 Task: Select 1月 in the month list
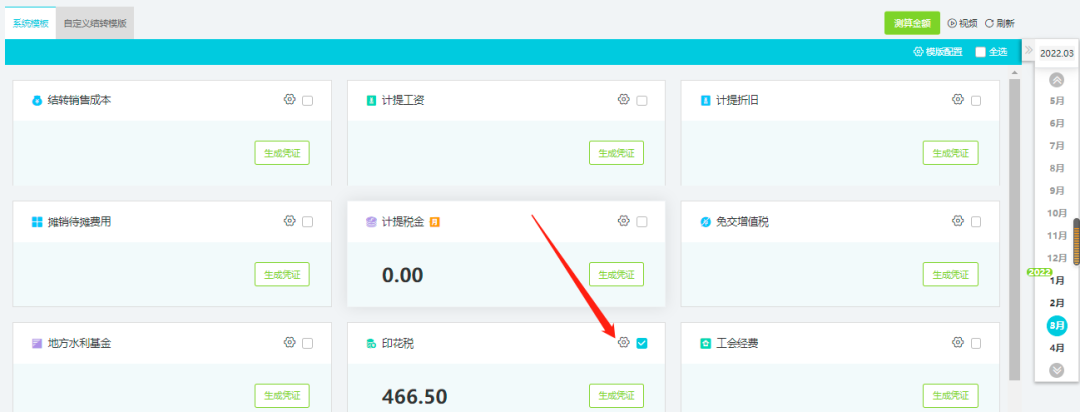1057,280
